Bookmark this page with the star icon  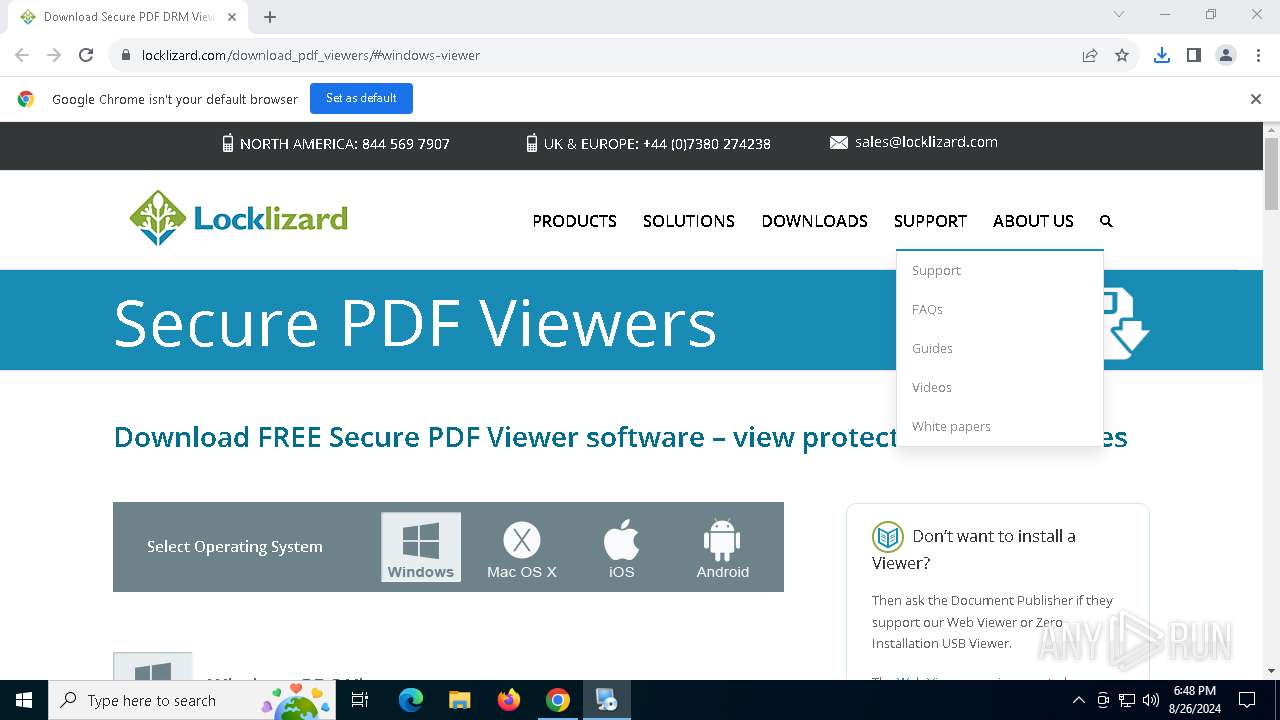click(x=1122, y=55)
